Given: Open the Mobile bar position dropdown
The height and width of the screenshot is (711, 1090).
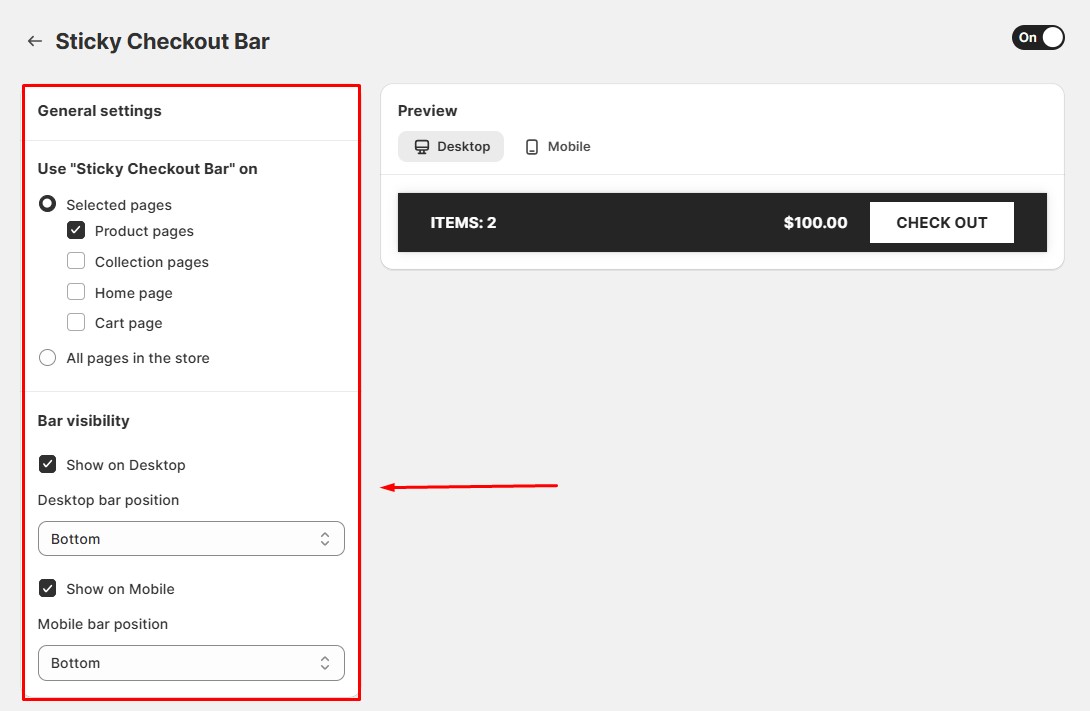Looking at the screenshot, I should (x=191, y=662).
